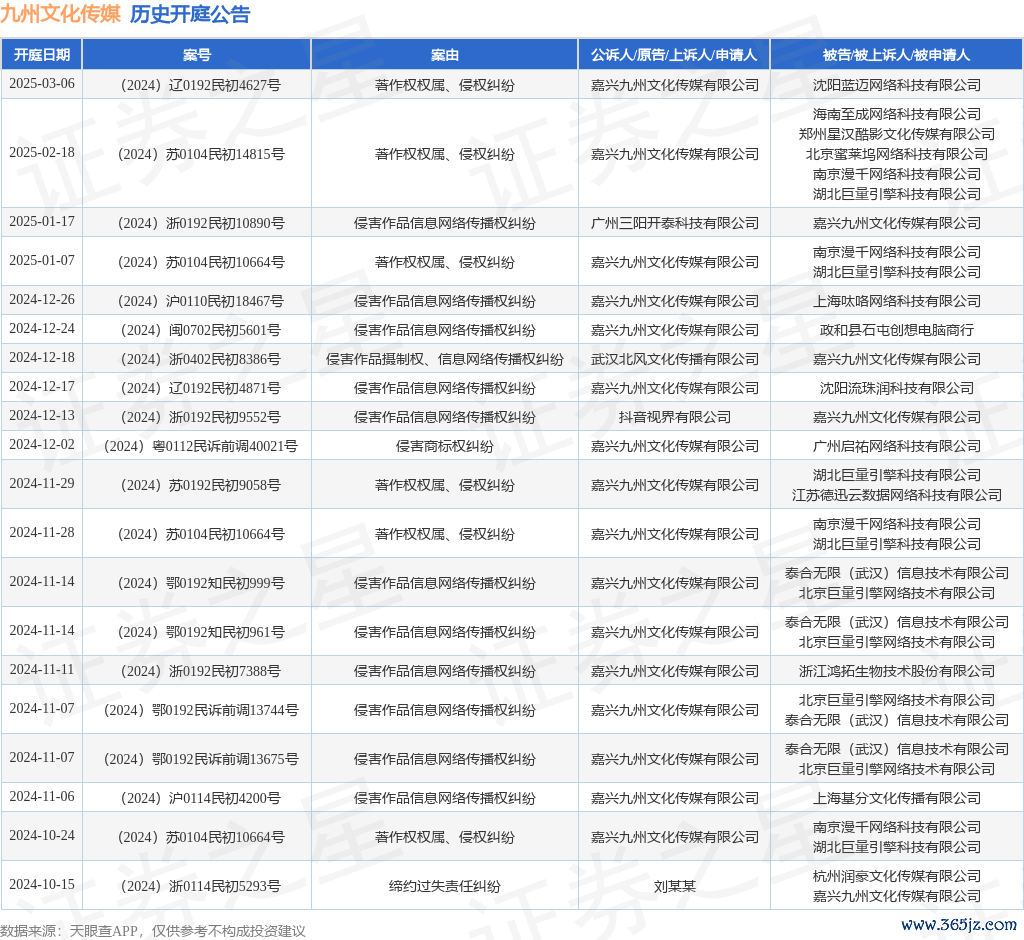Viewport: 1024px width, 940px height.
Task: Select case number (2024)浙0192民初7388号
Action: pos(200,672)
